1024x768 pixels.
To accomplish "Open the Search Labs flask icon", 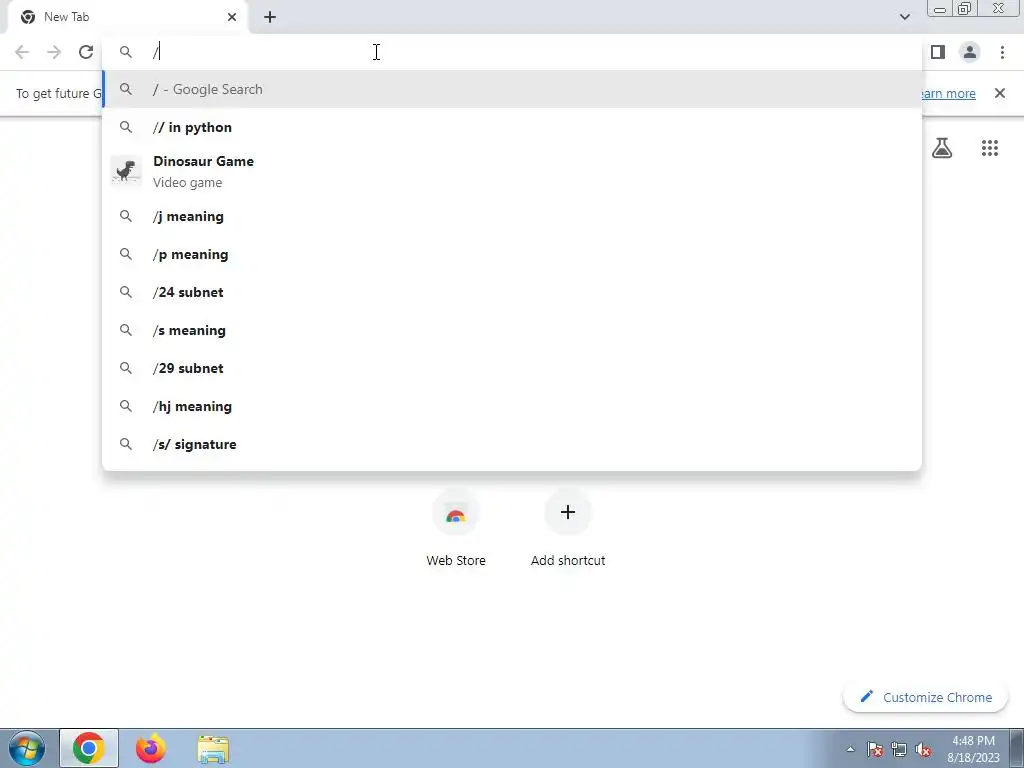I will 942,148.
